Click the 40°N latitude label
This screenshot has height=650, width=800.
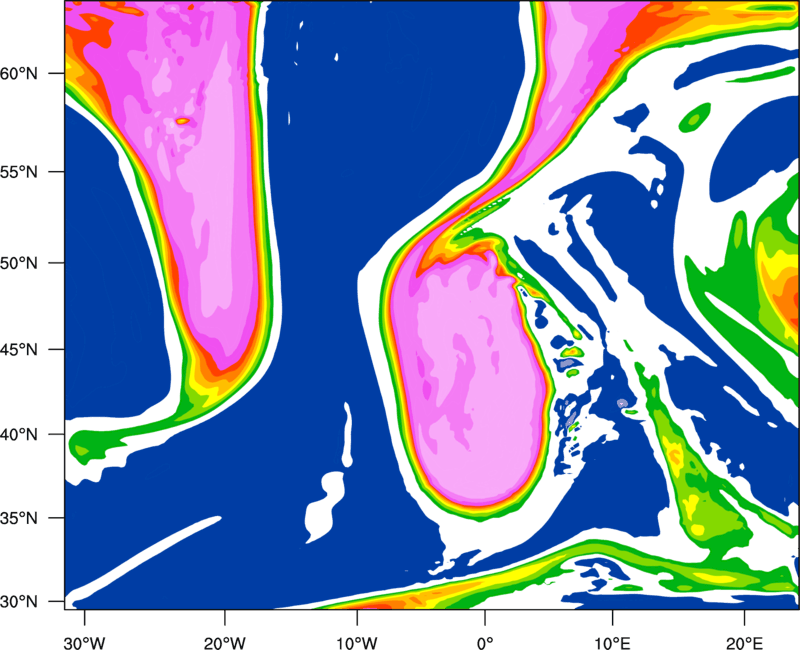tap(19, 434)
